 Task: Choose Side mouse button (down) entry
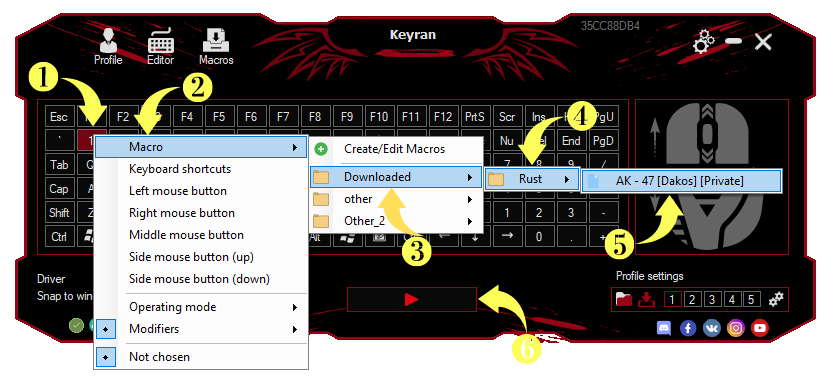tap(202, 279)
